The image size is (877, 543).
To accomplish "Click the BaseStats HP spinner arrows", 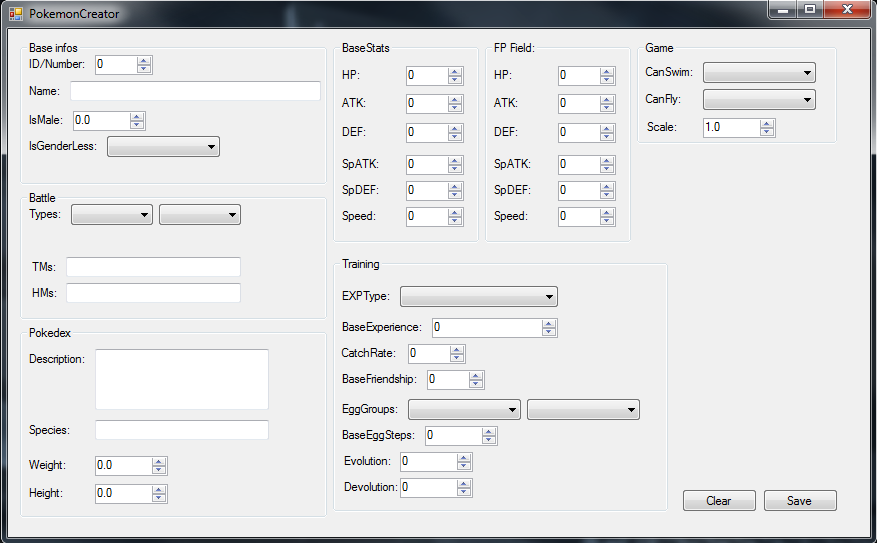I will click(455, 76).
